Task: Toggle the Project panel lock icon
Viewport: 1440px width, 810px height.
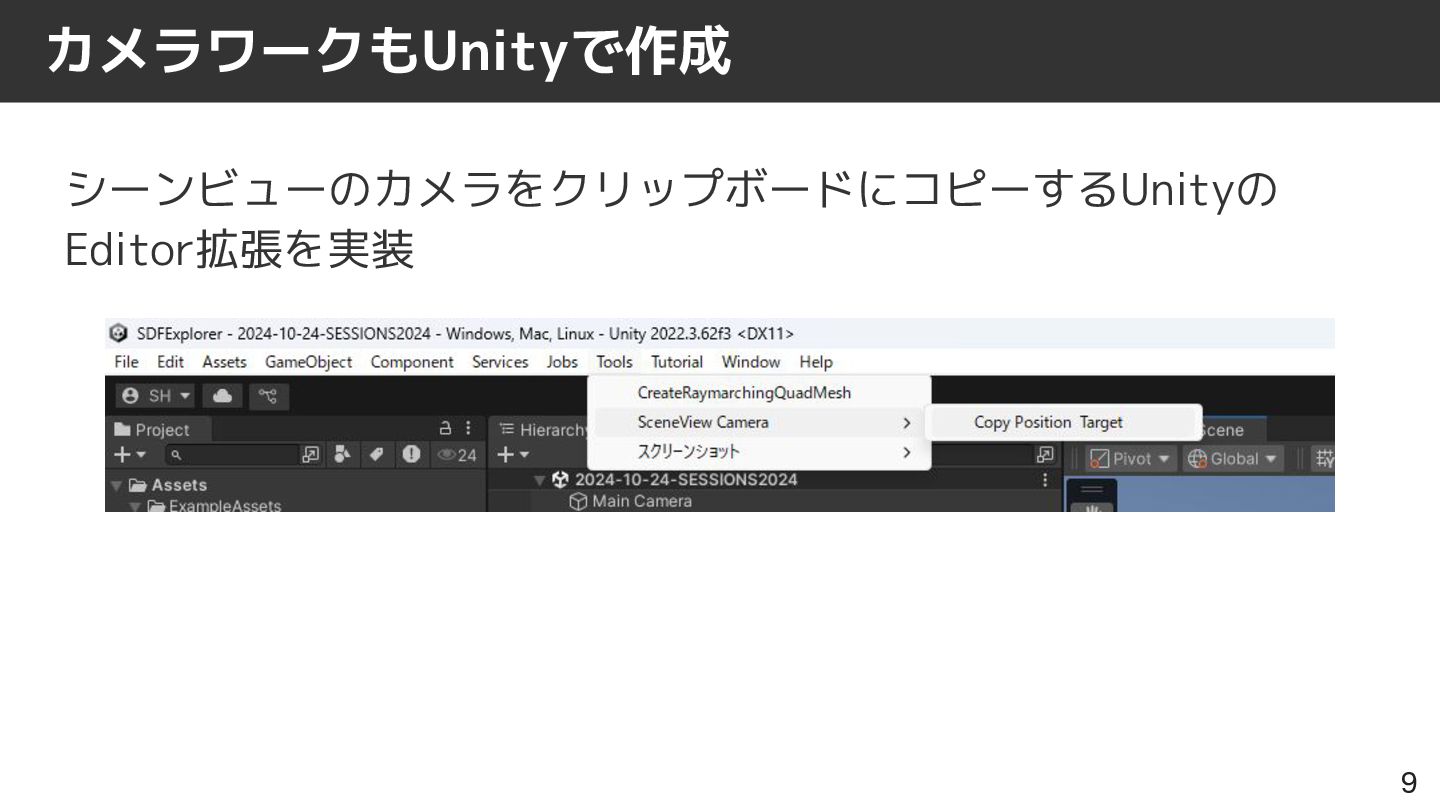Action: [x=446, y=428]
